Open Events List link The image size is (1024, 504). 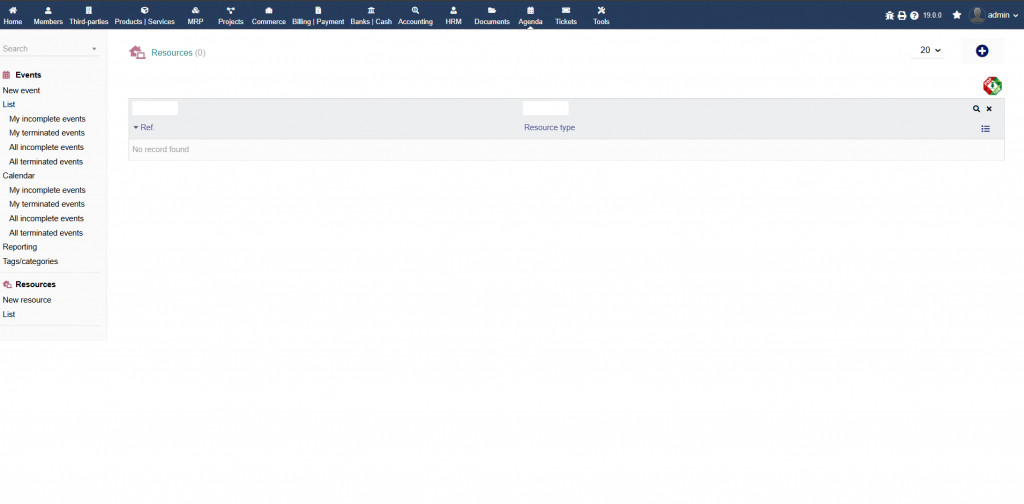click(8, 104)
